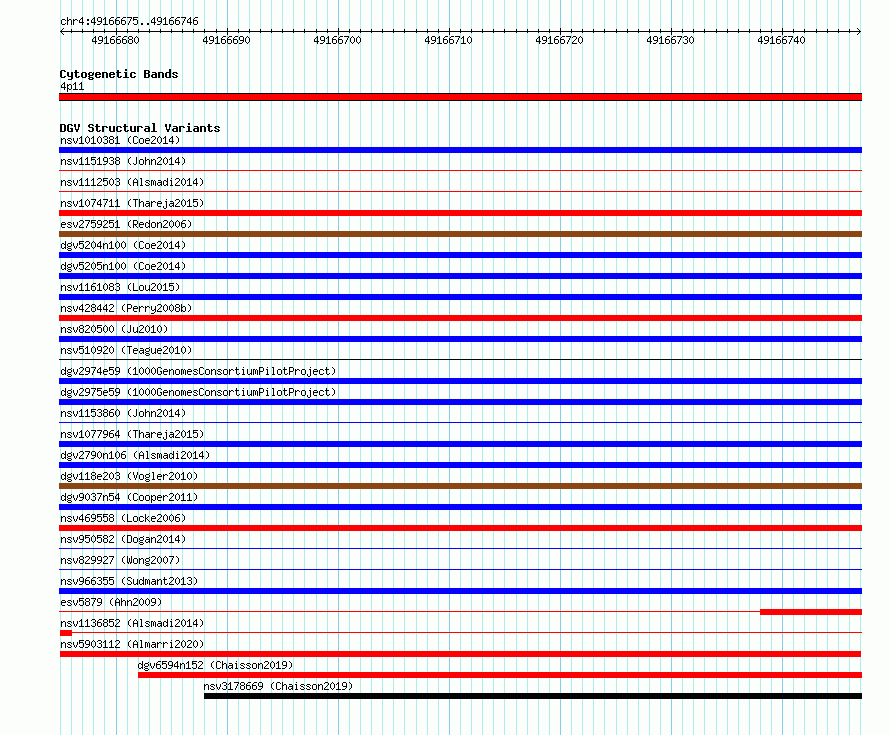Open variant nsv820500 (Ju2010)
This screenshot has width=890, height=735.
pos(114,329)
